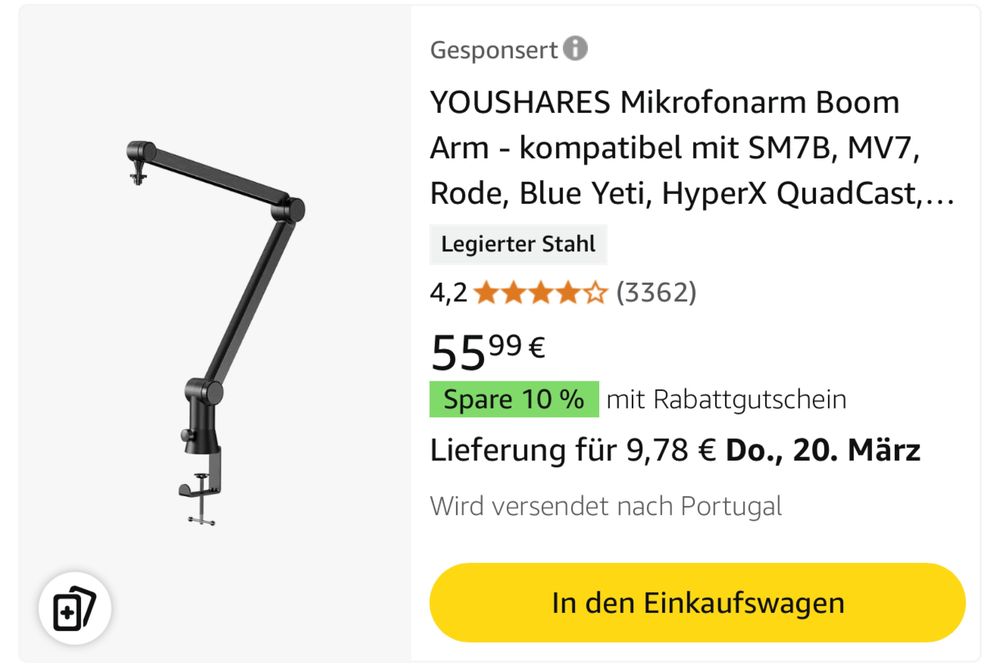
Task: Click the empty fifth rating star
Action: 595,293
